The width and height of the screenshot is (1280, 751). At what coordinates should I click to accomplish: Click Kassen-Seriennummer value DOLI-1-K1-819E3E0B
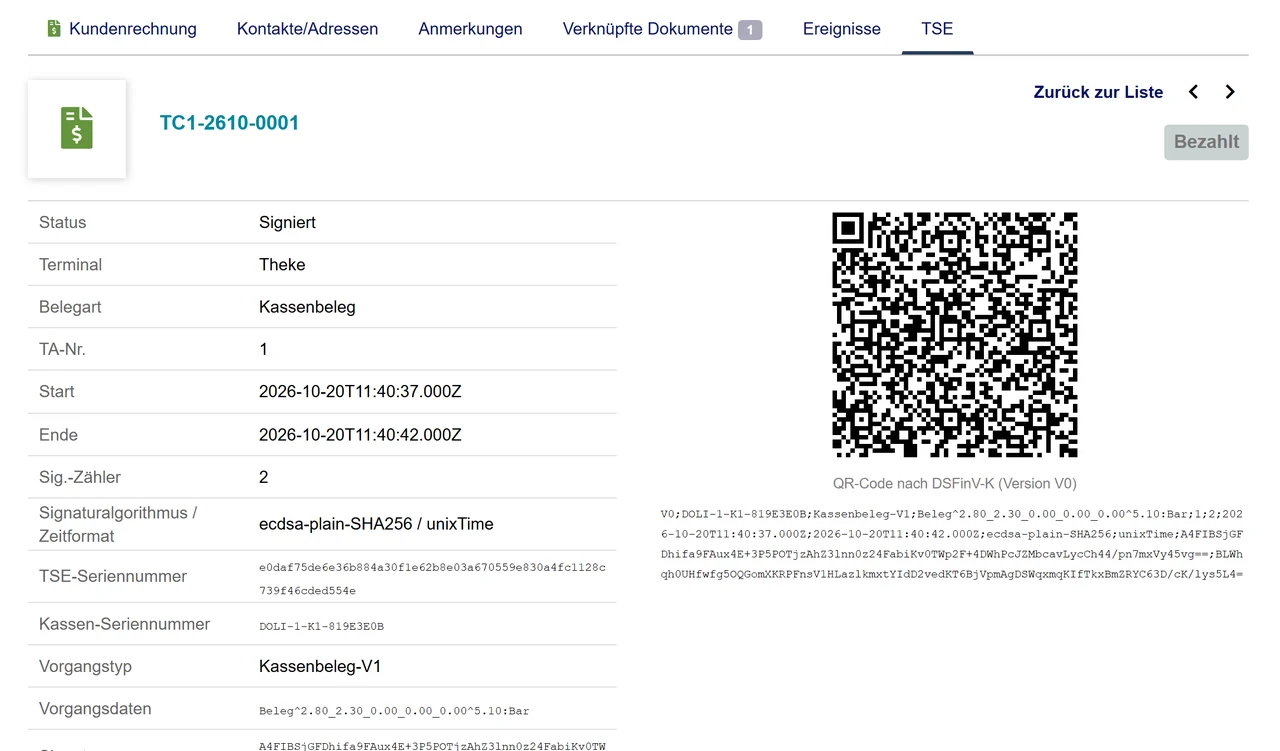(321, 627)
